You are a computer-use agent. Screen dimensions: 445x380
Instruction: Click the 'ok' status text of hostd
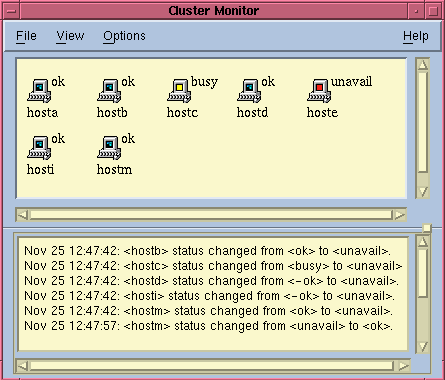pyautogui.click(x=268, y=82)
